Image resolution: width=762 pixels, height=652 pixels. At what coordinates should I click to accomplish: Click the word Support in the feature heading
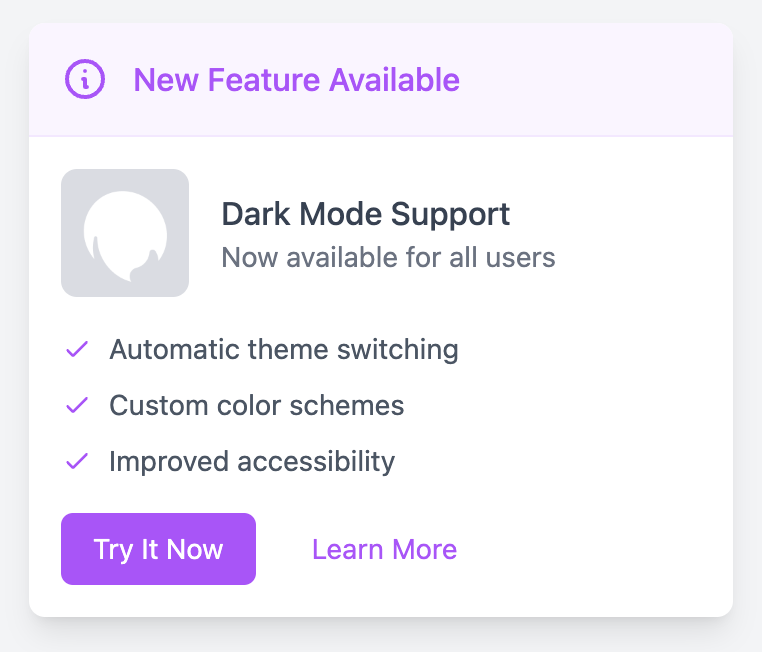coord(450,214)
